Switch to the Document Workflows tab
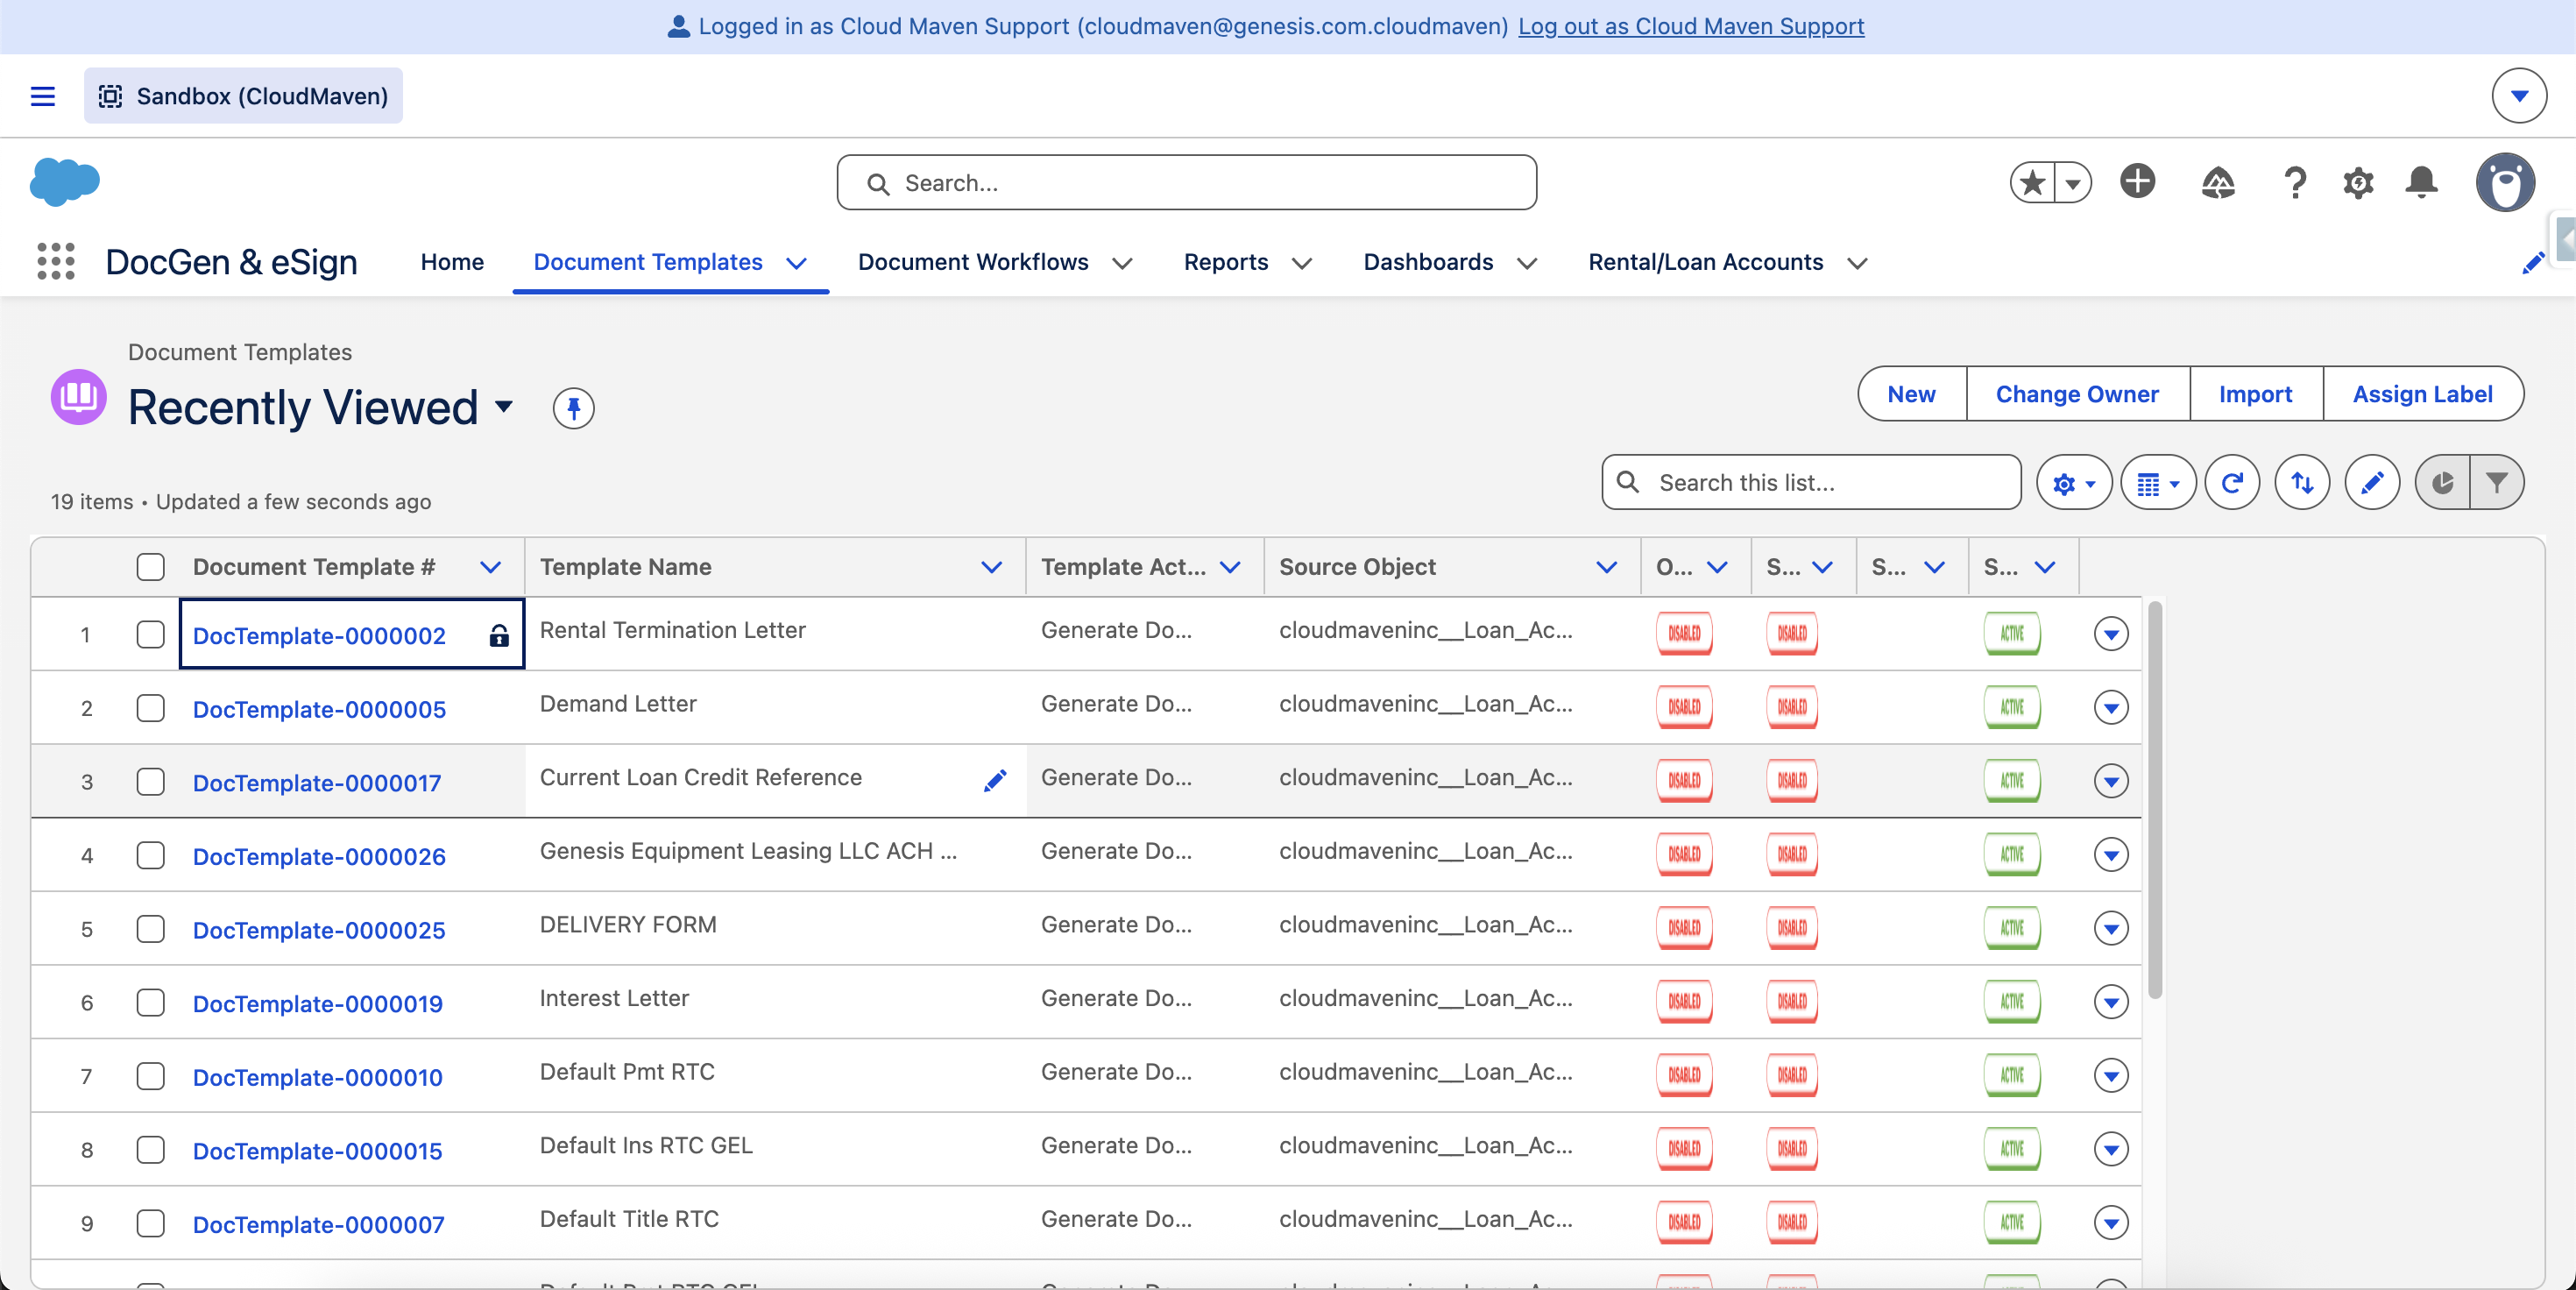2576x1290 pixels. [x=973, y=262]
